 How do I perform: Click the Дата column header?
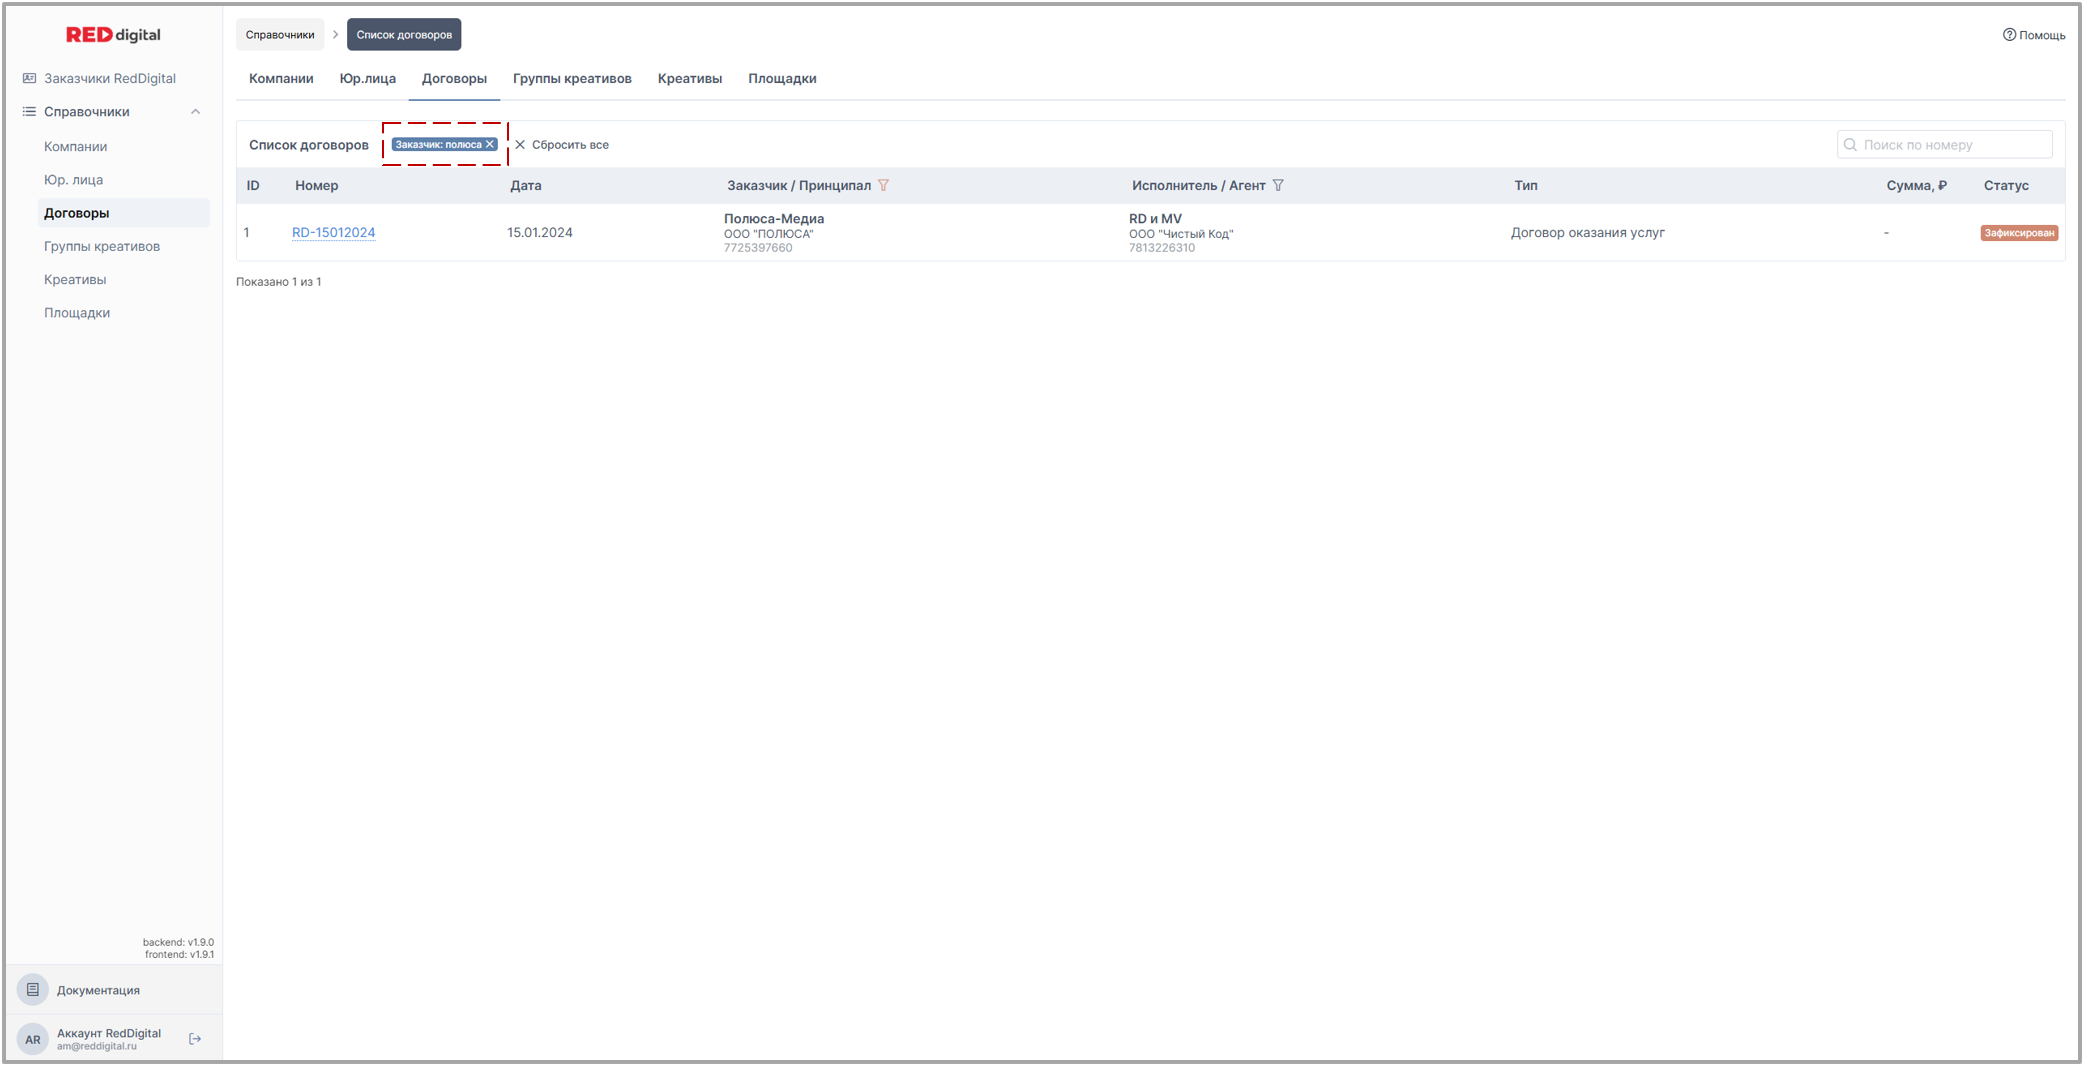(525, 186)
